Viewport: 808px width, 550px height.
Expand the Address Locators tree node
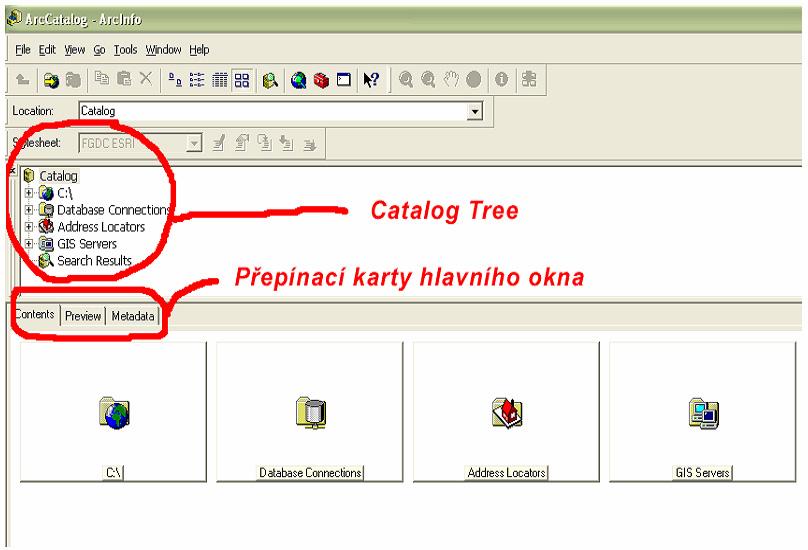coord(29,227)
